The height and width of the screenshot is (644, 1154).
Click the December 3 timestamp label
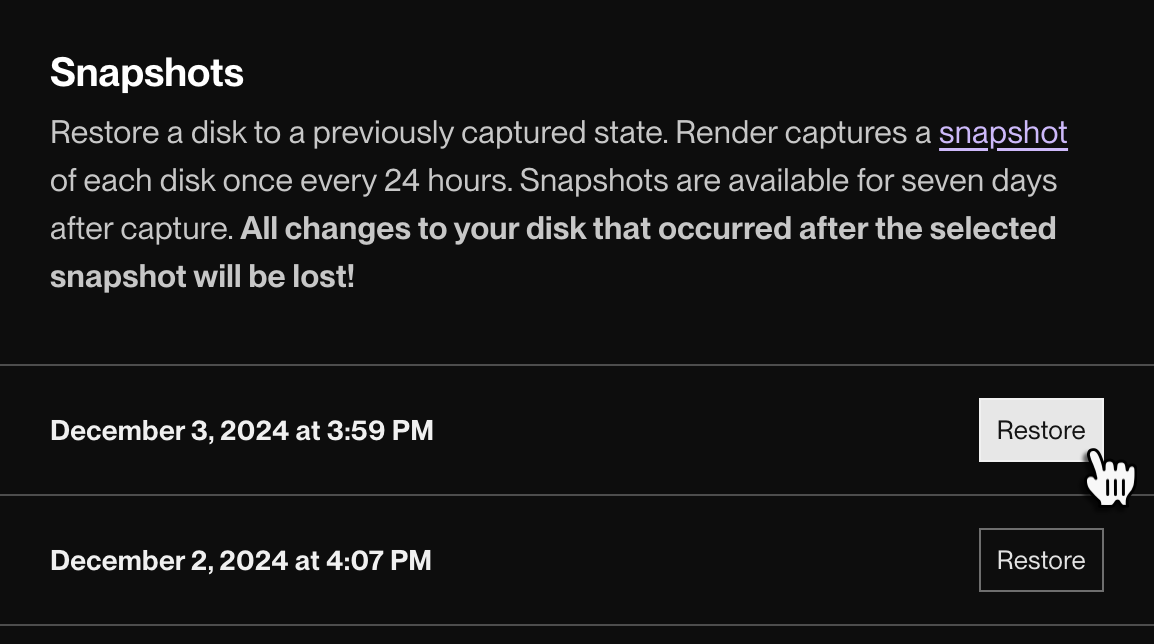(x=241, y=430)
